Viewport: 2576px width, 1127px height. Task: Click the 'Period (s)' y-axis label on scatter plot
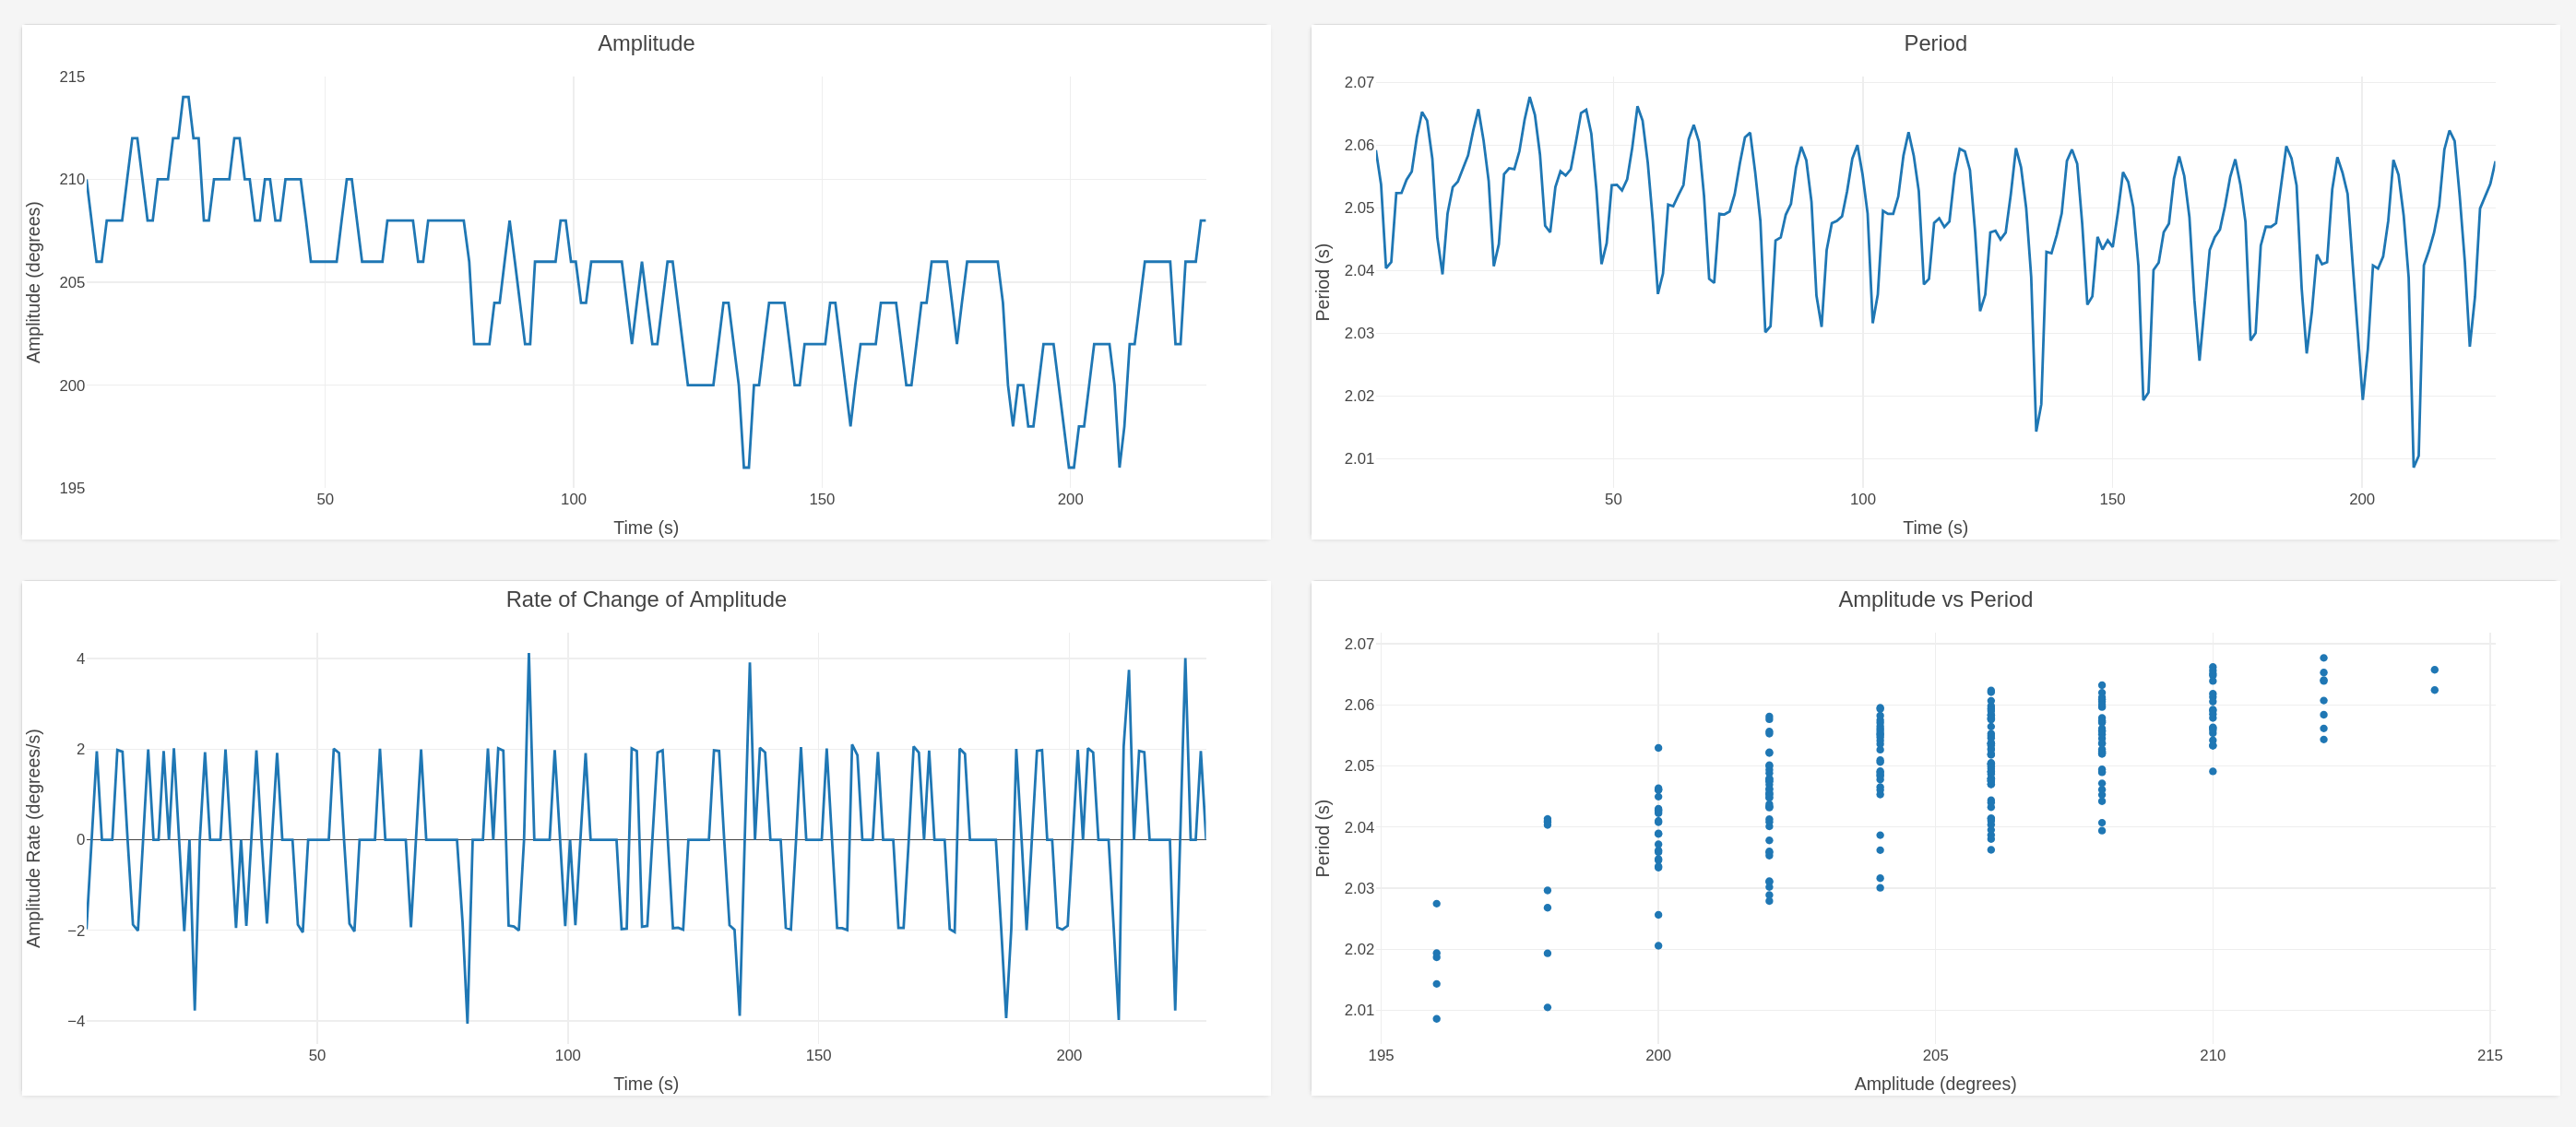(1323, 838)
